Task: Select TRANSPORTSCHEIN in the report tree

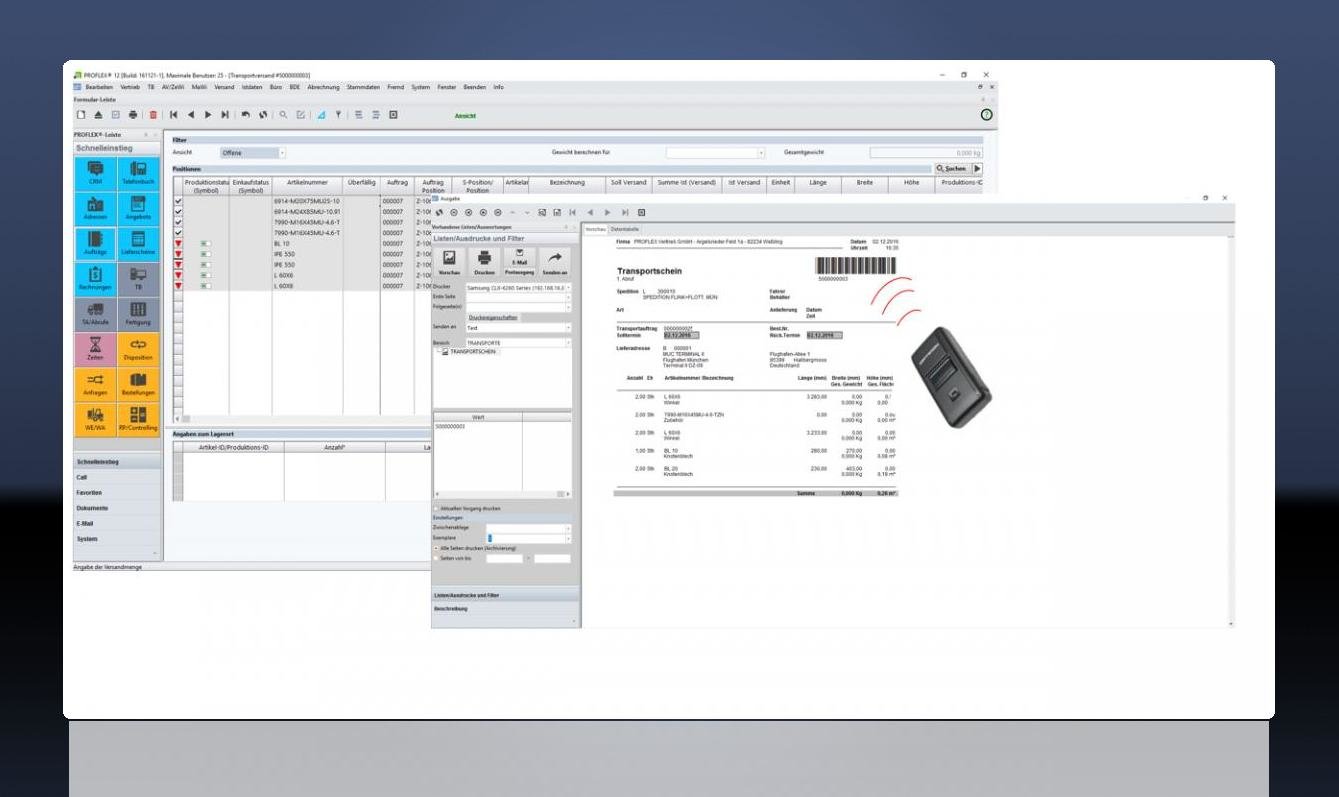Action: [x=473, y=352]
